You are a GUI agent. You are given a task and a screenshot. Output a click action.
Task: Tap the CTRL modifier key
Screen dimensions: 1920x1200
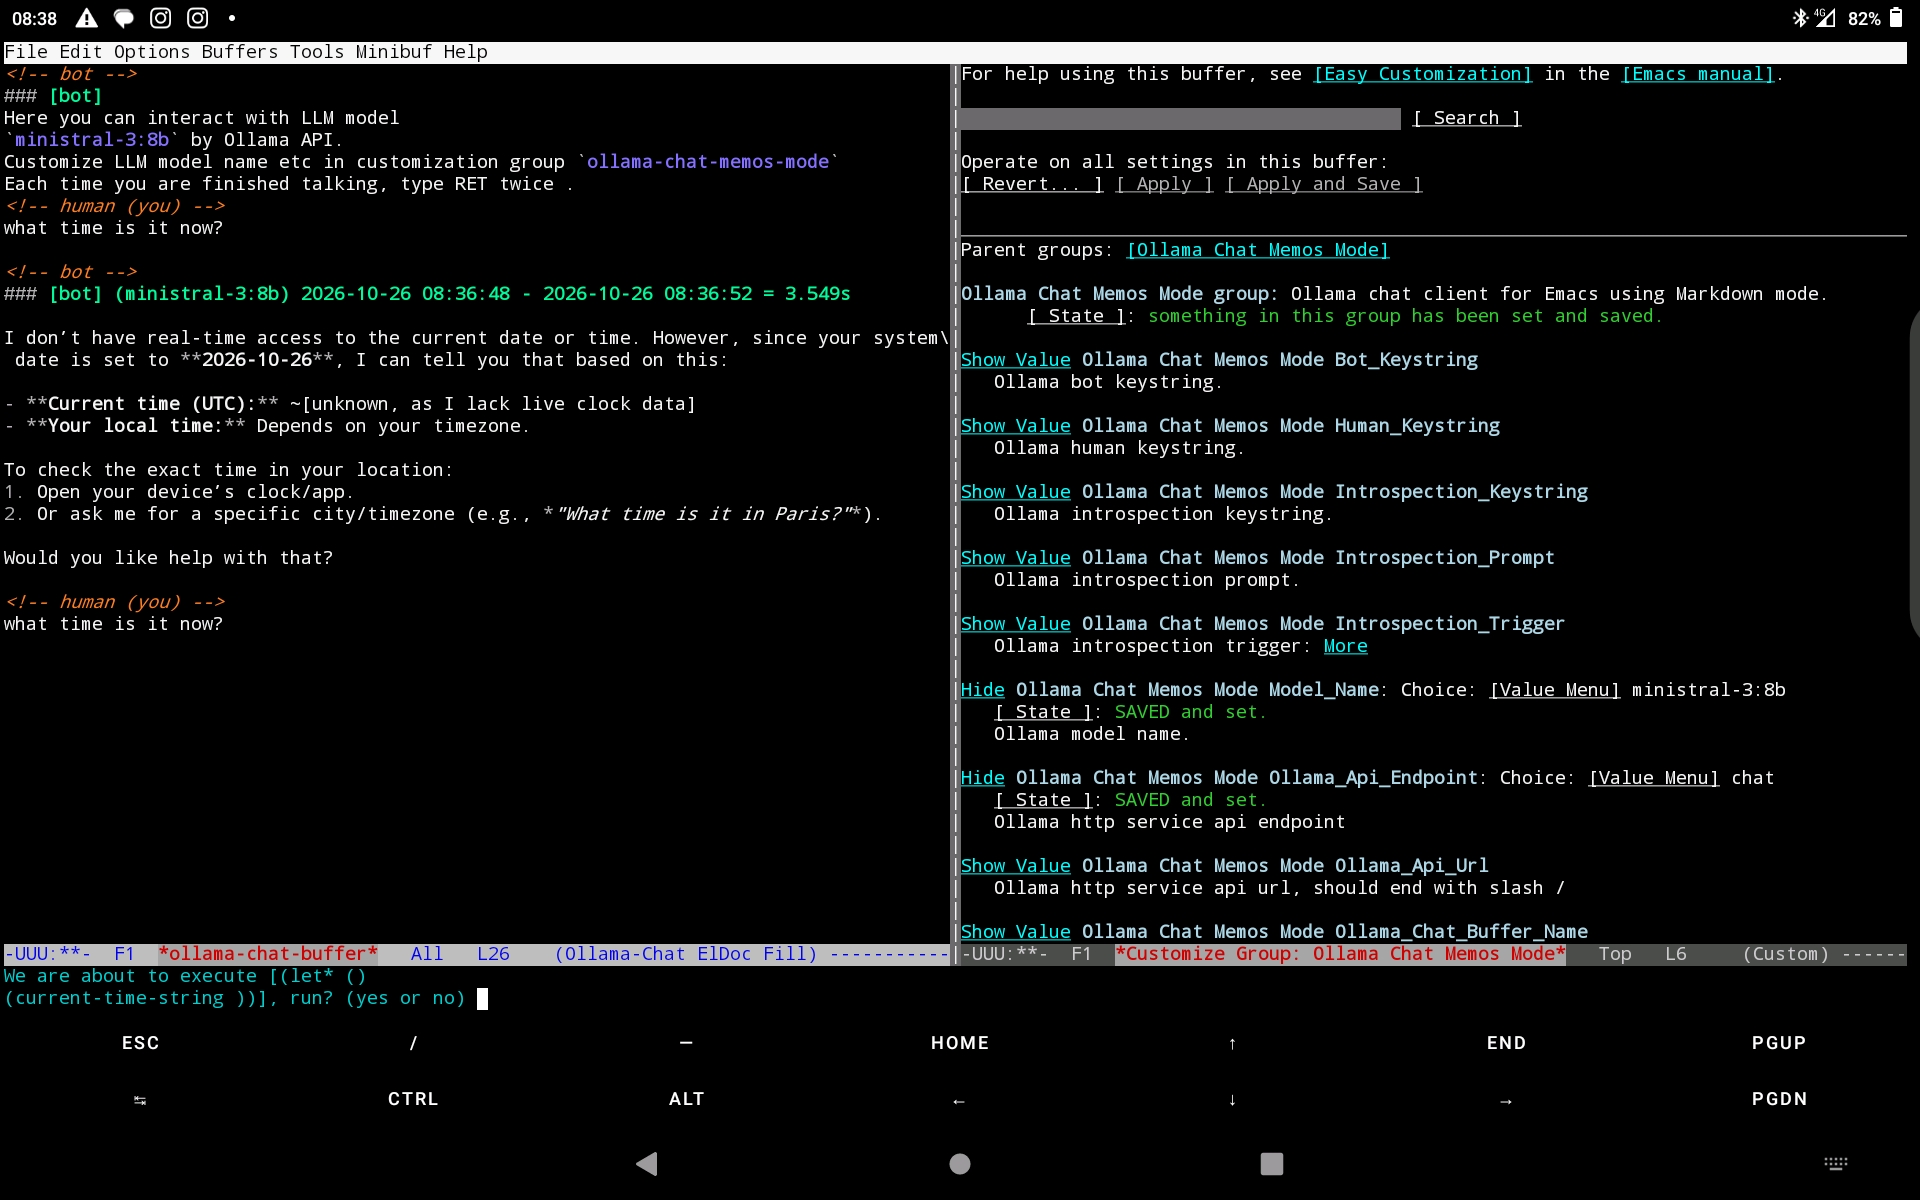coord(413,1099)
